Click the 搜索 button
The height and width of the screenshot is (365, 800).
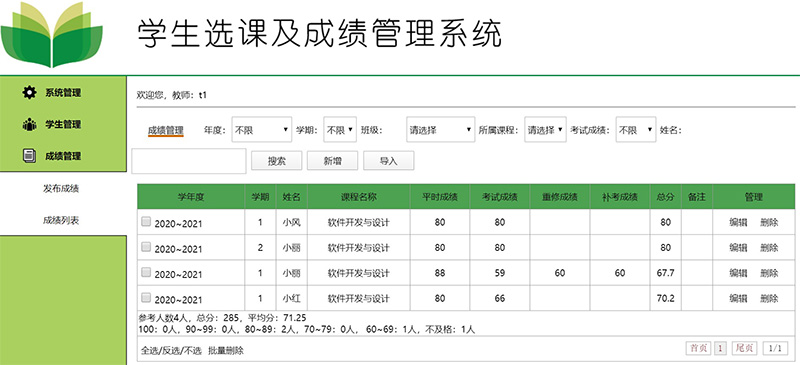point(277,161)
